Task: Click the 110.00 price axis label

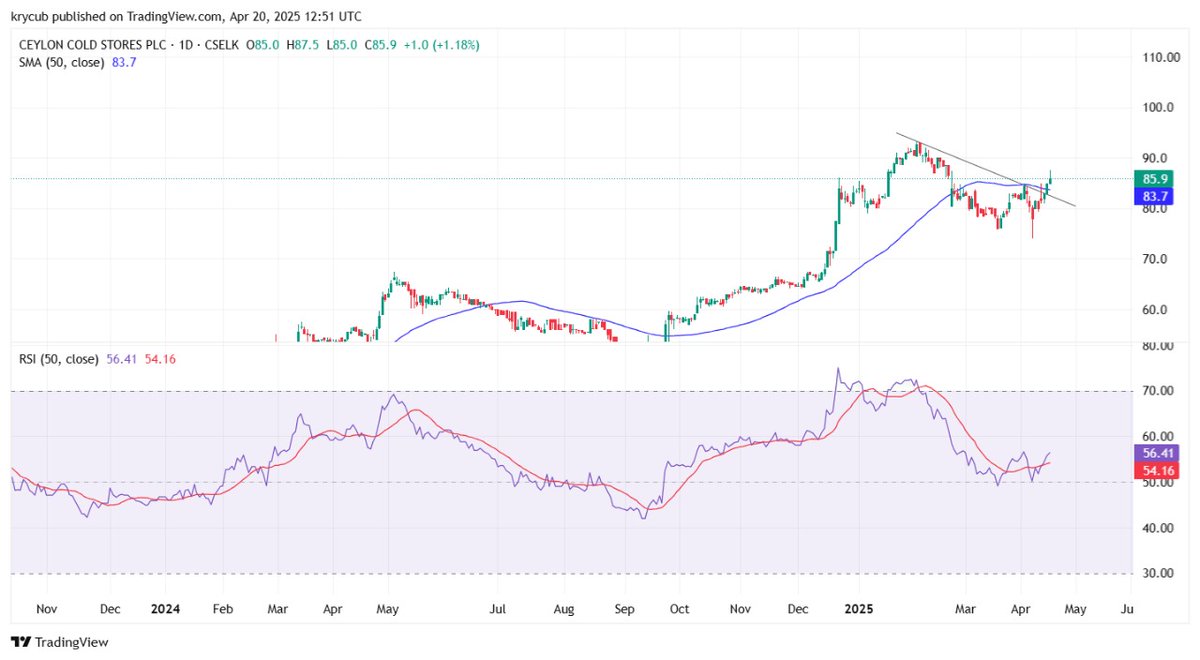Action: coord(1161,58)
